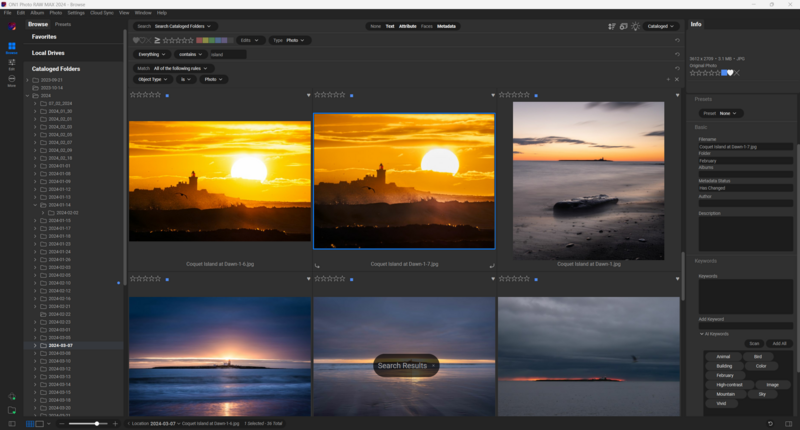Add a new metadata rule with plus icon
The width and height of the screenshot is (800, 430).
pyautogui.click(x=668, y=79)
